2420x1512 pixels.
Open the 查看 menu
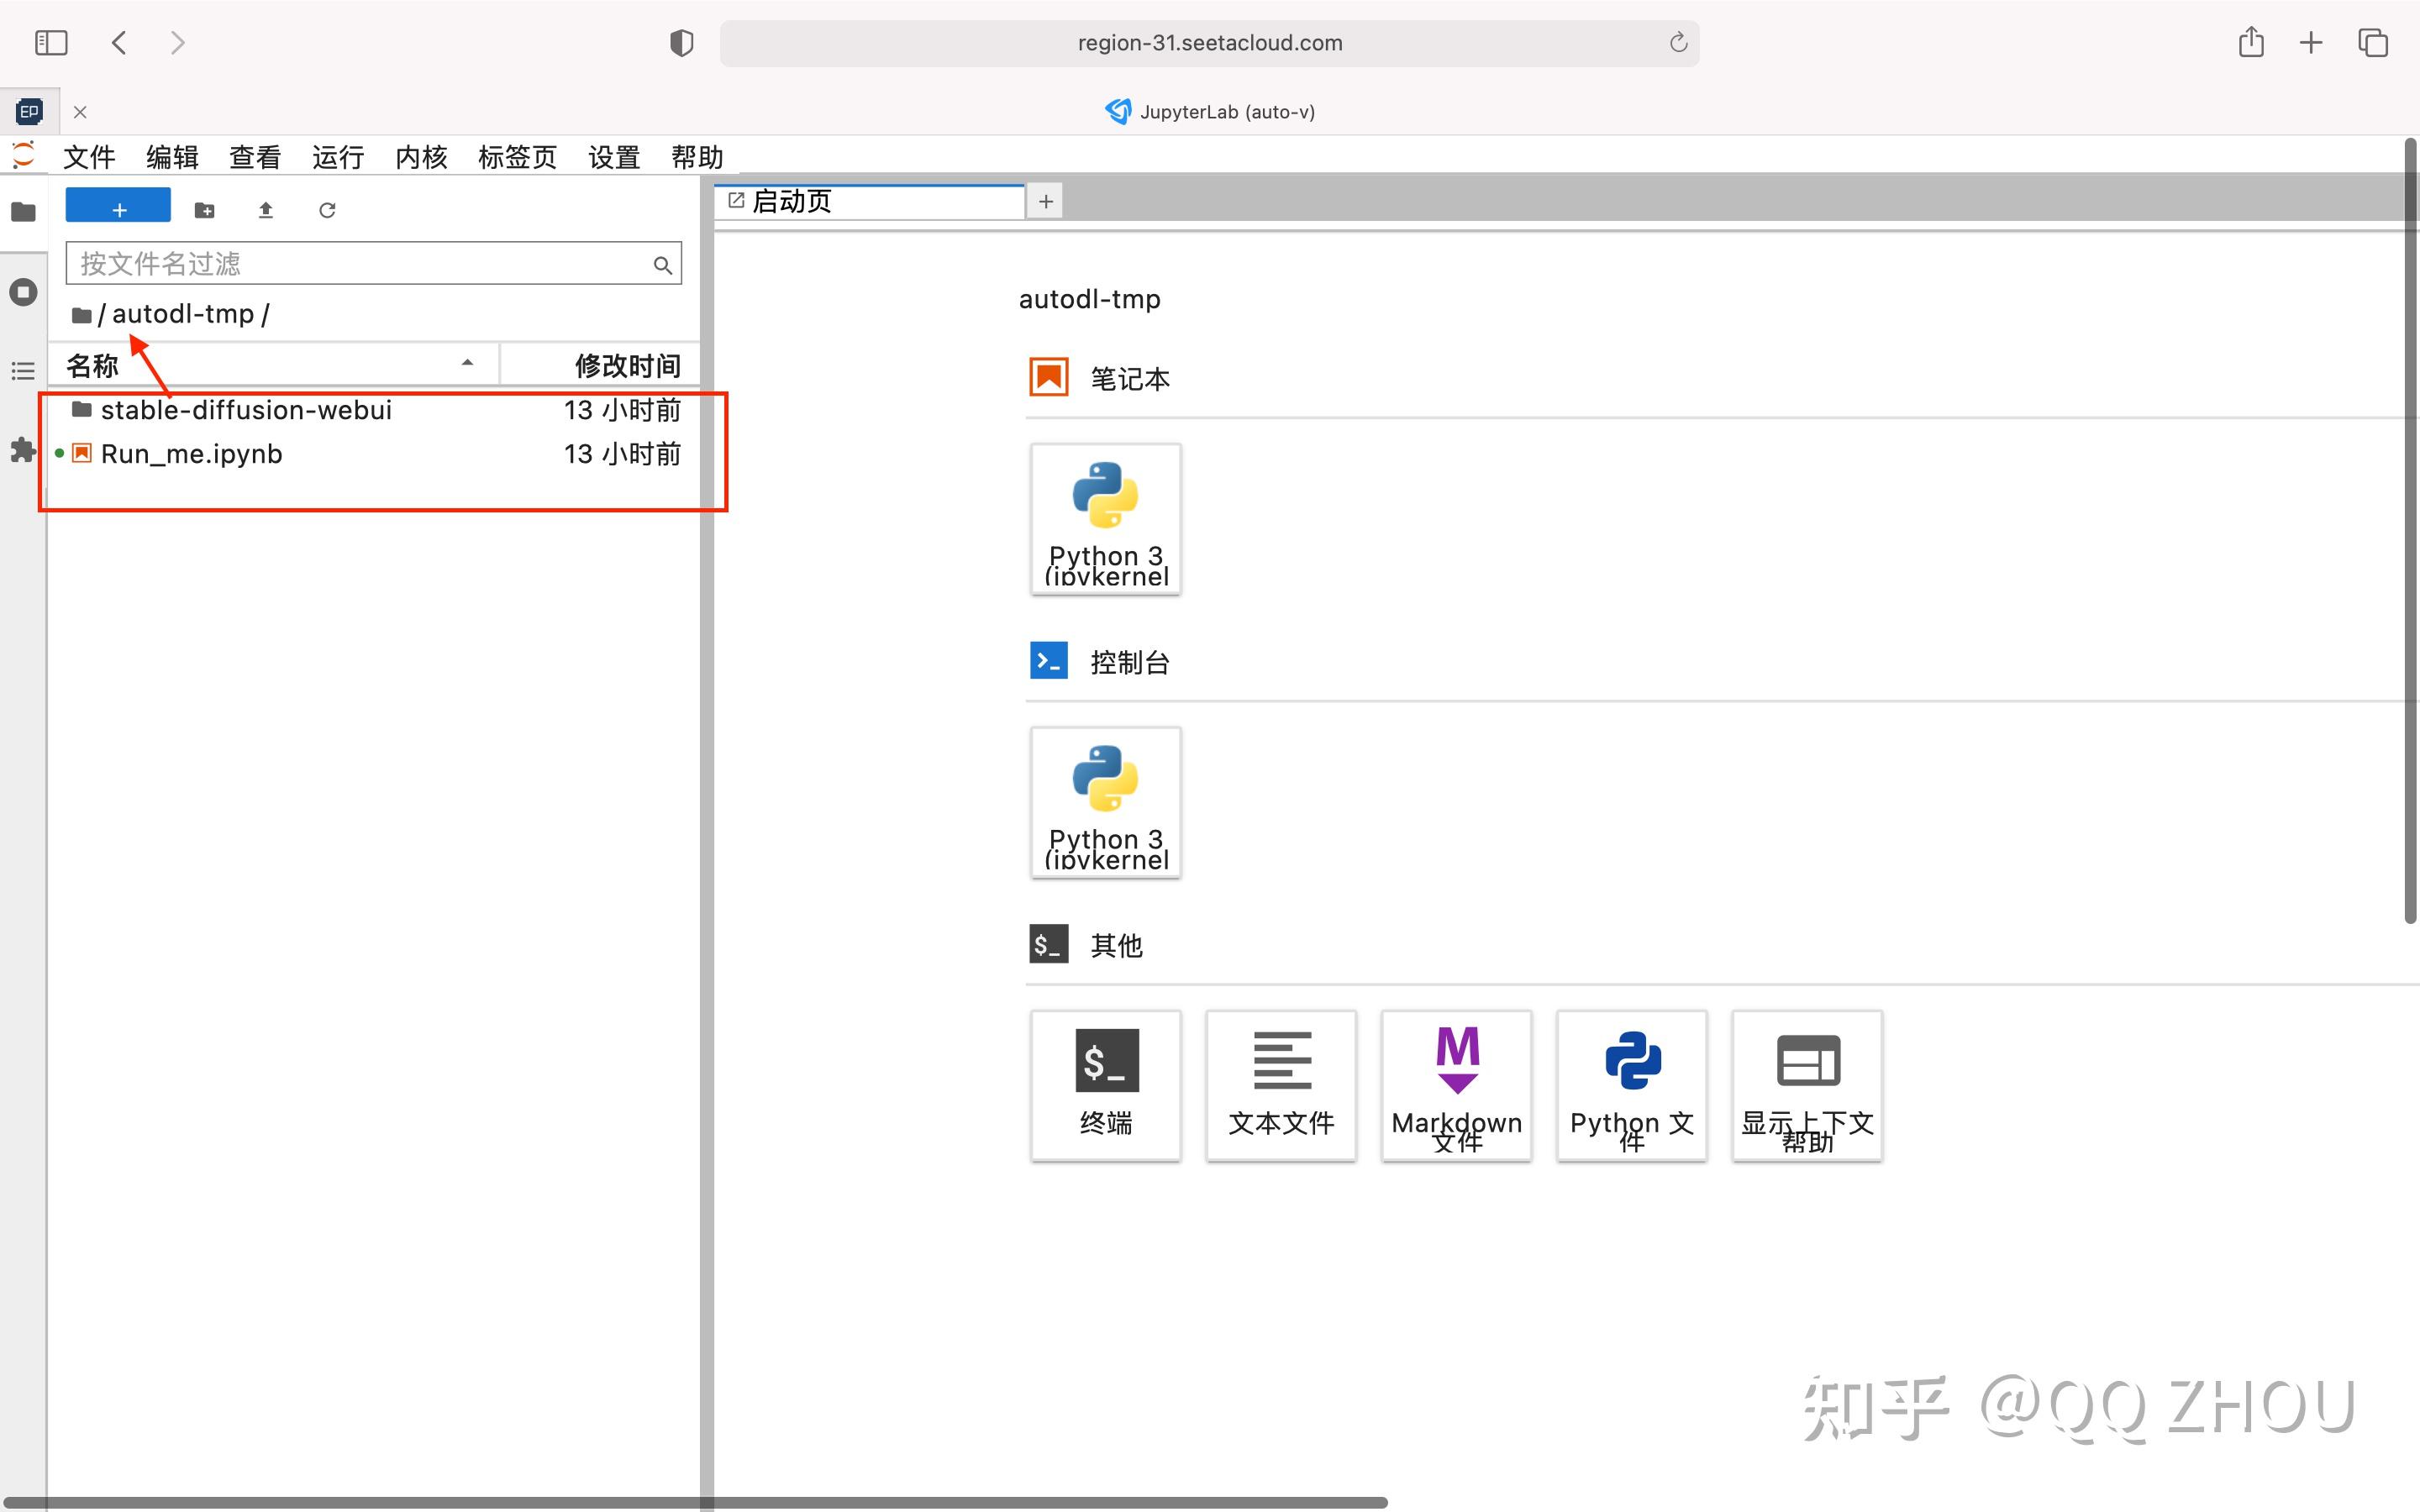[x=255, y=157]
